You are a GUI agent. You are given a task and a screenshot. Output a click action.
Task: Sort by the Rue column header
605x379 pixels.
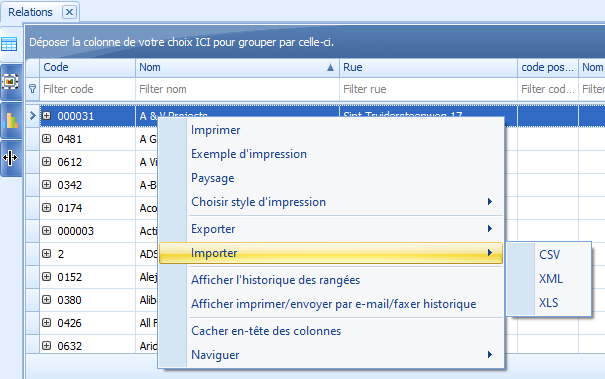tap(428, 68)
